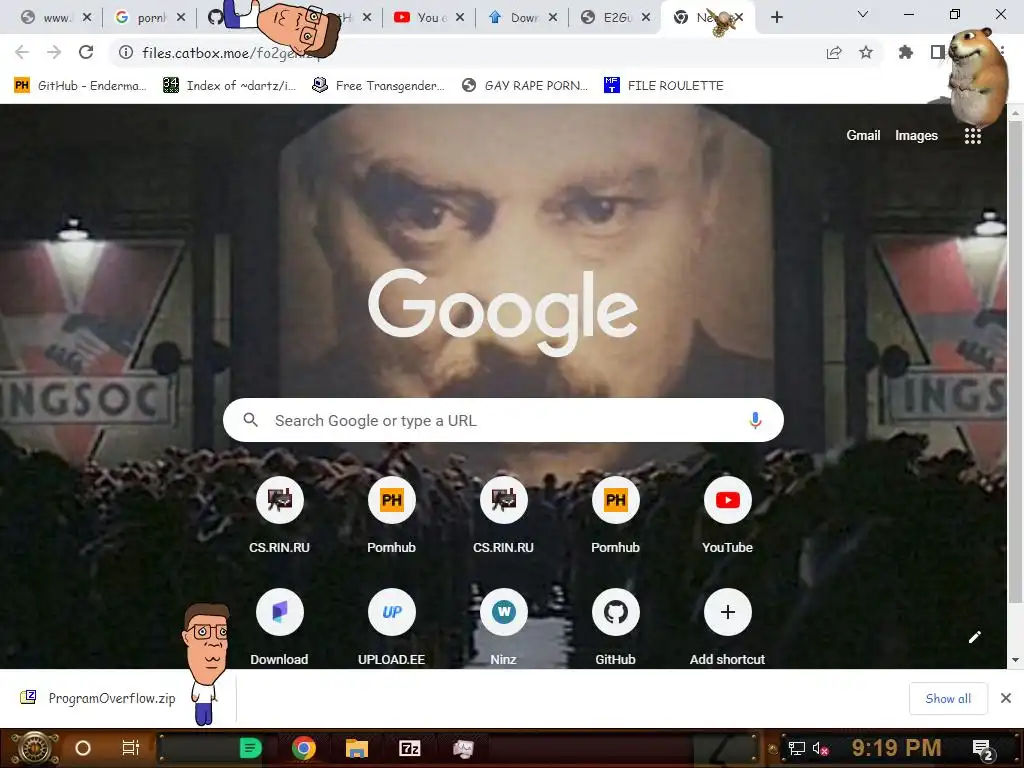Toggle the side panel icon
The height and width of the screenshot is (768, 1024).
[x=937, y=52]
